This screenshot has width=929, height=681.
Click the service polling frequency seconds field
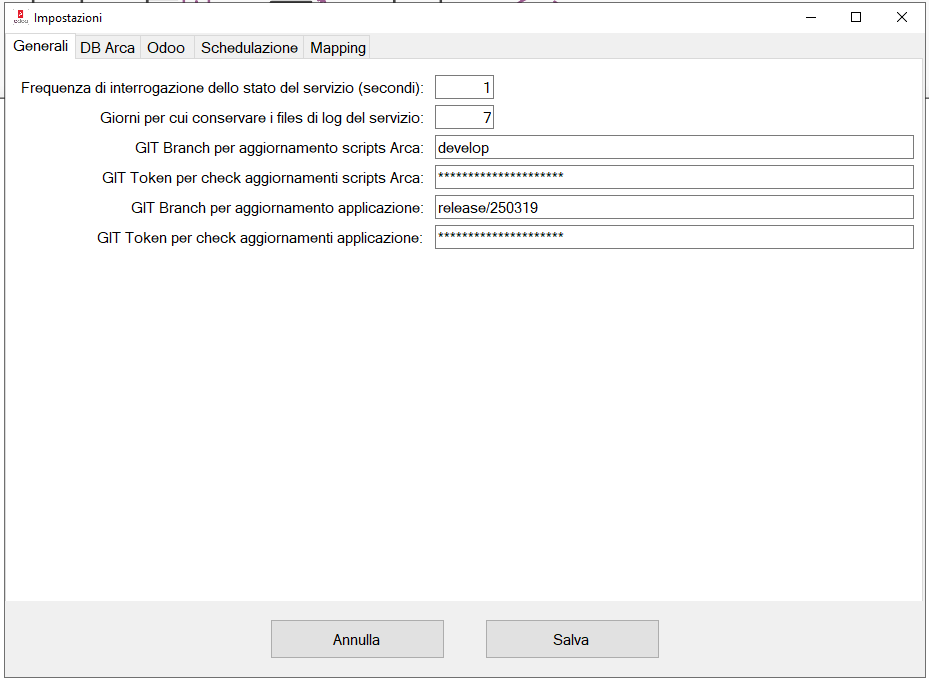click(464, 88)
